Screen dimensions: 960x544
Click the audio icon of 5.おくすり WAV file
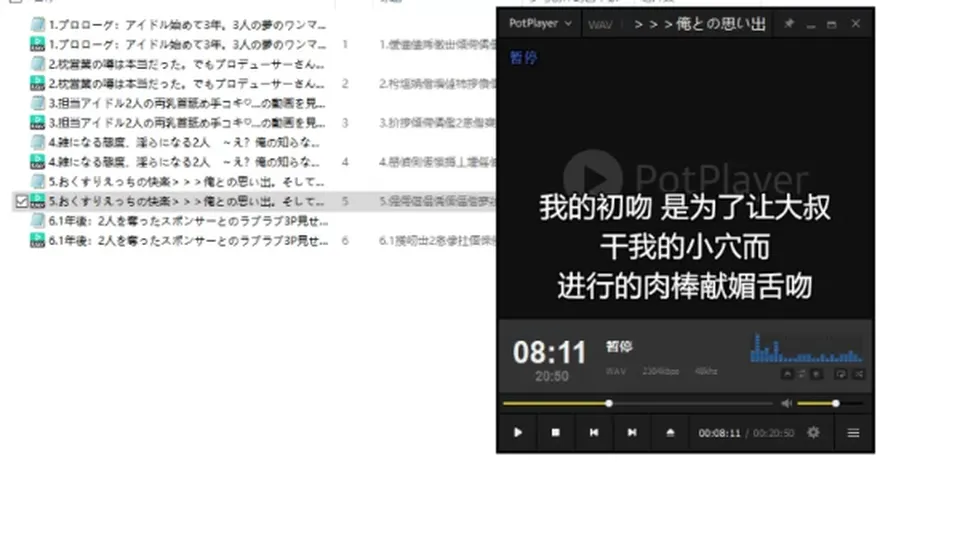(x=37, y=201)
